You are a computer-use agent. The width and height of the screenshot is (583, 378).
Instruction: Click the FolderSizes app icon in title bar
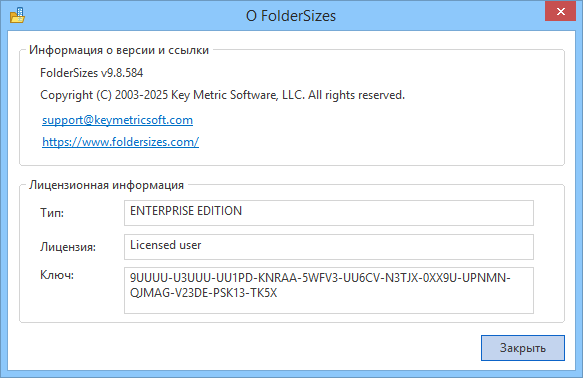[x=17, y=15]
